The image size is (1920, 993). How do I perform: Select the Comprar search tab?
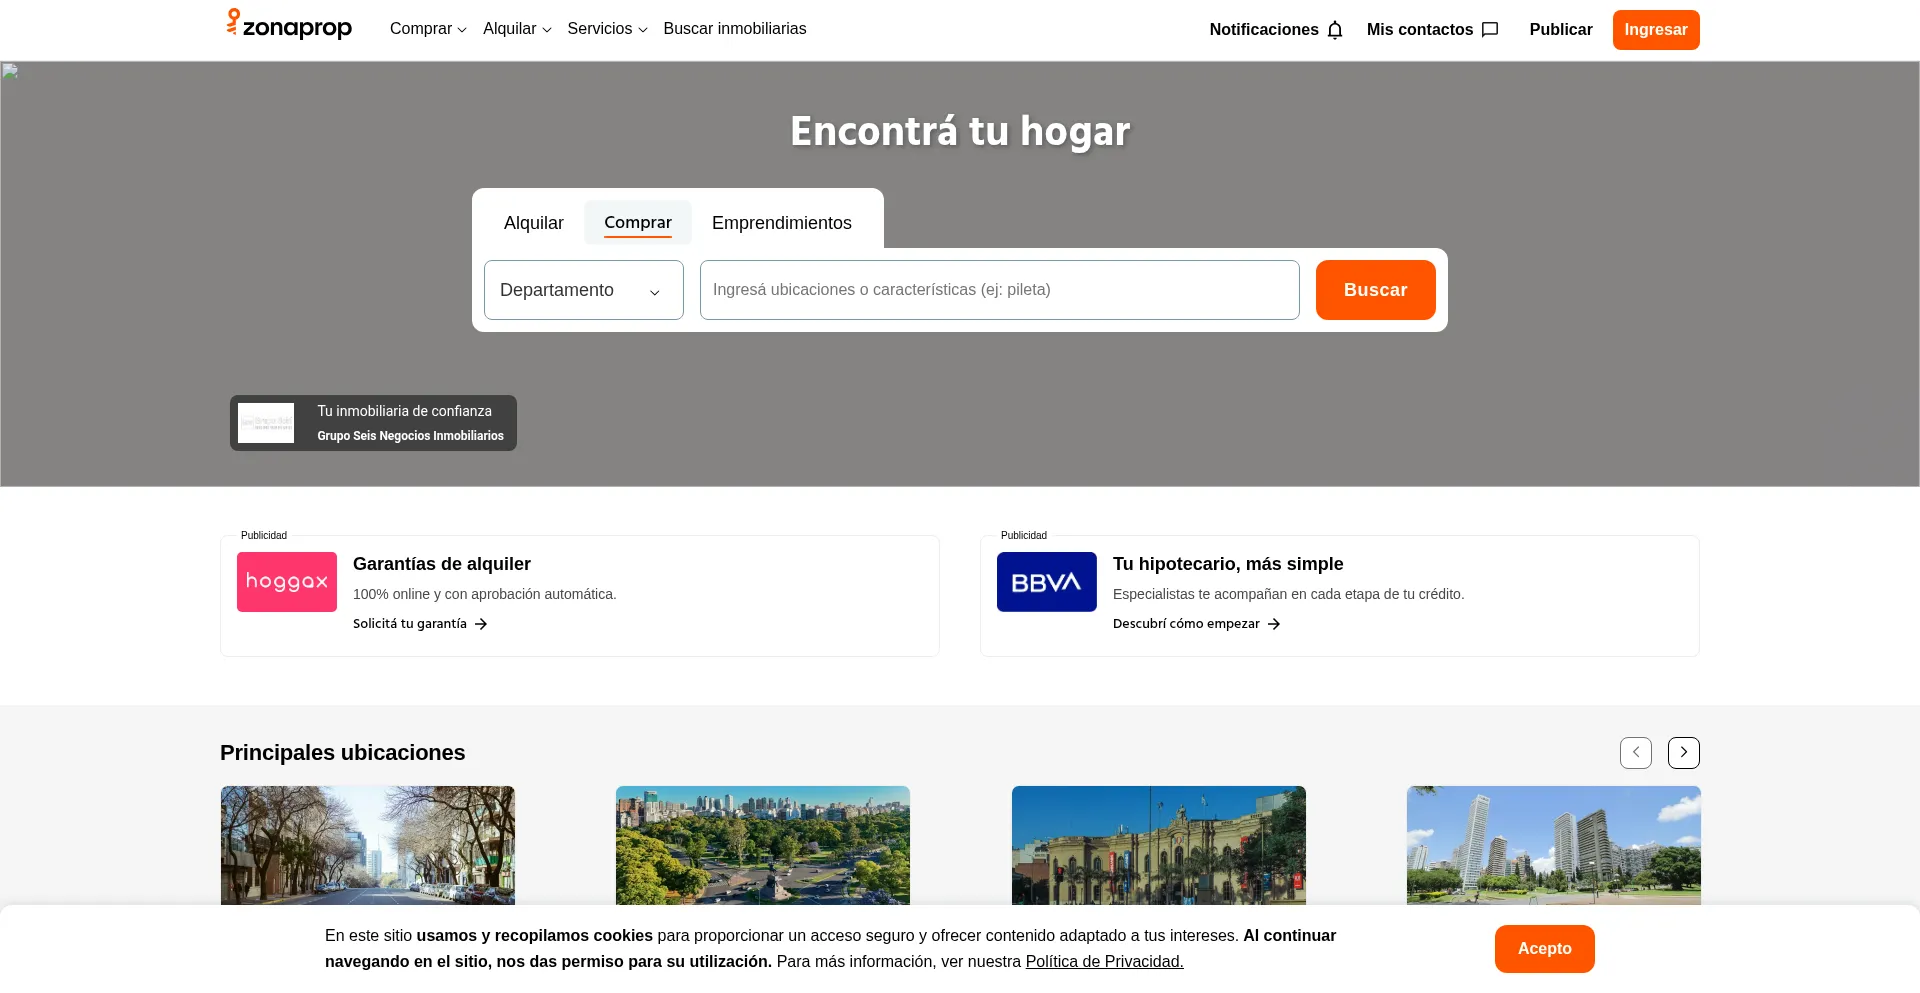pyautogui.click(x=638, y=223)
